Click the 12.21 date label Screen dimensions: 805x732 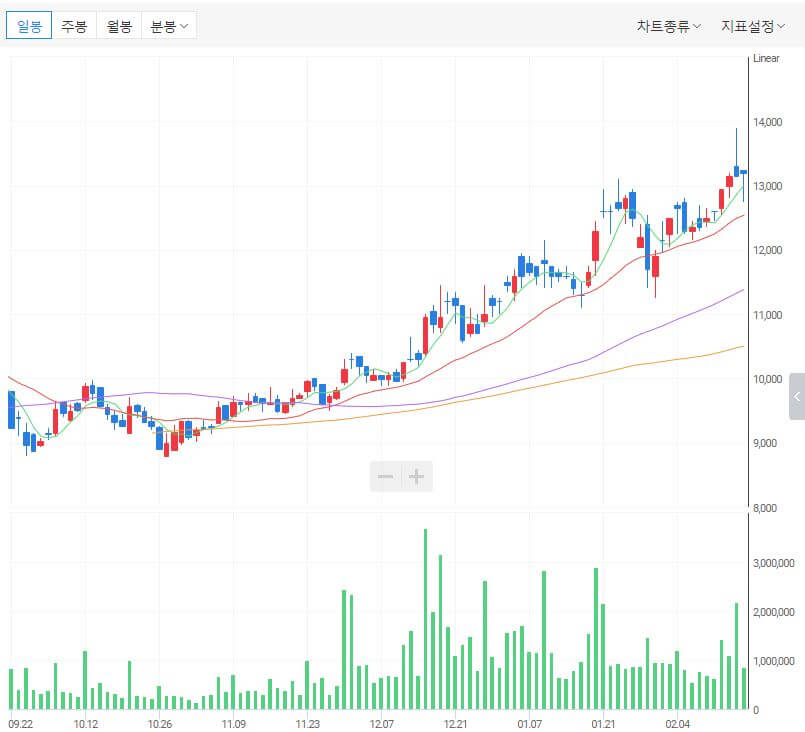455,724
